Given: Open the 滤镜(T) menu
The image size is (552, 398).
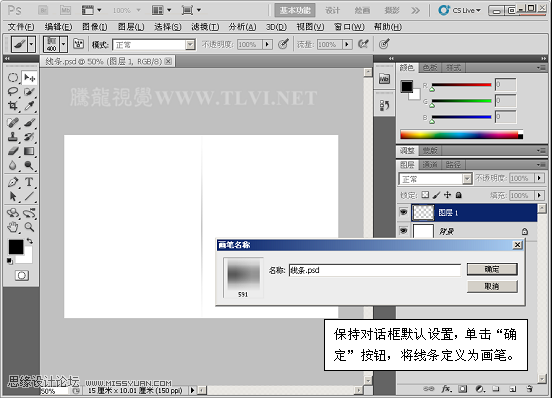Looking at the screenshot, I should point(205,27).
